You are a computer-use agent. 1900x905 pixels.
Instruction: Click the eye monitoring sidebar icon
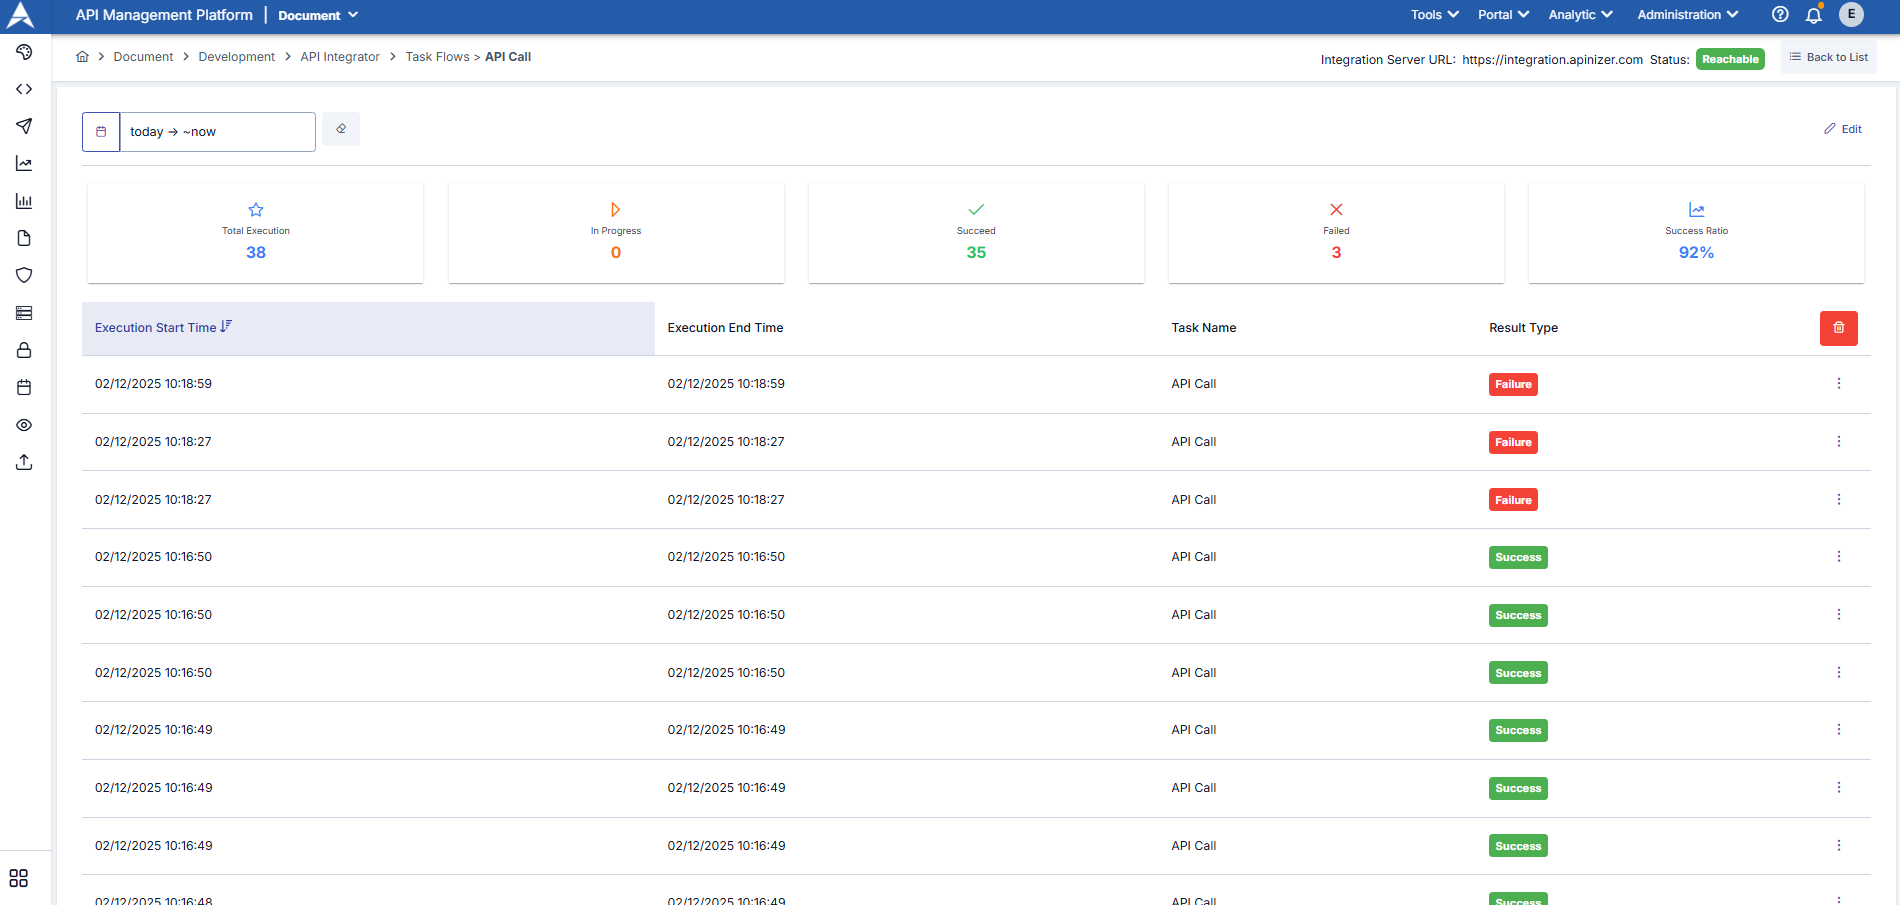point(24,425)
